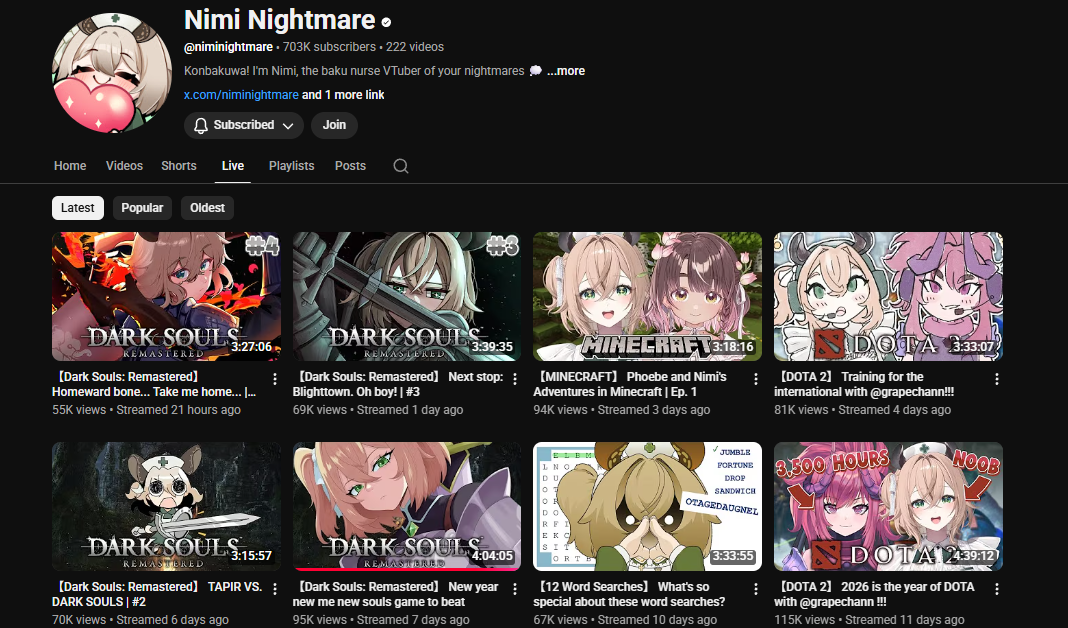1068x628 pixels.
Task: Select the Latest sort chip
Action: click(x=78, y=208)
